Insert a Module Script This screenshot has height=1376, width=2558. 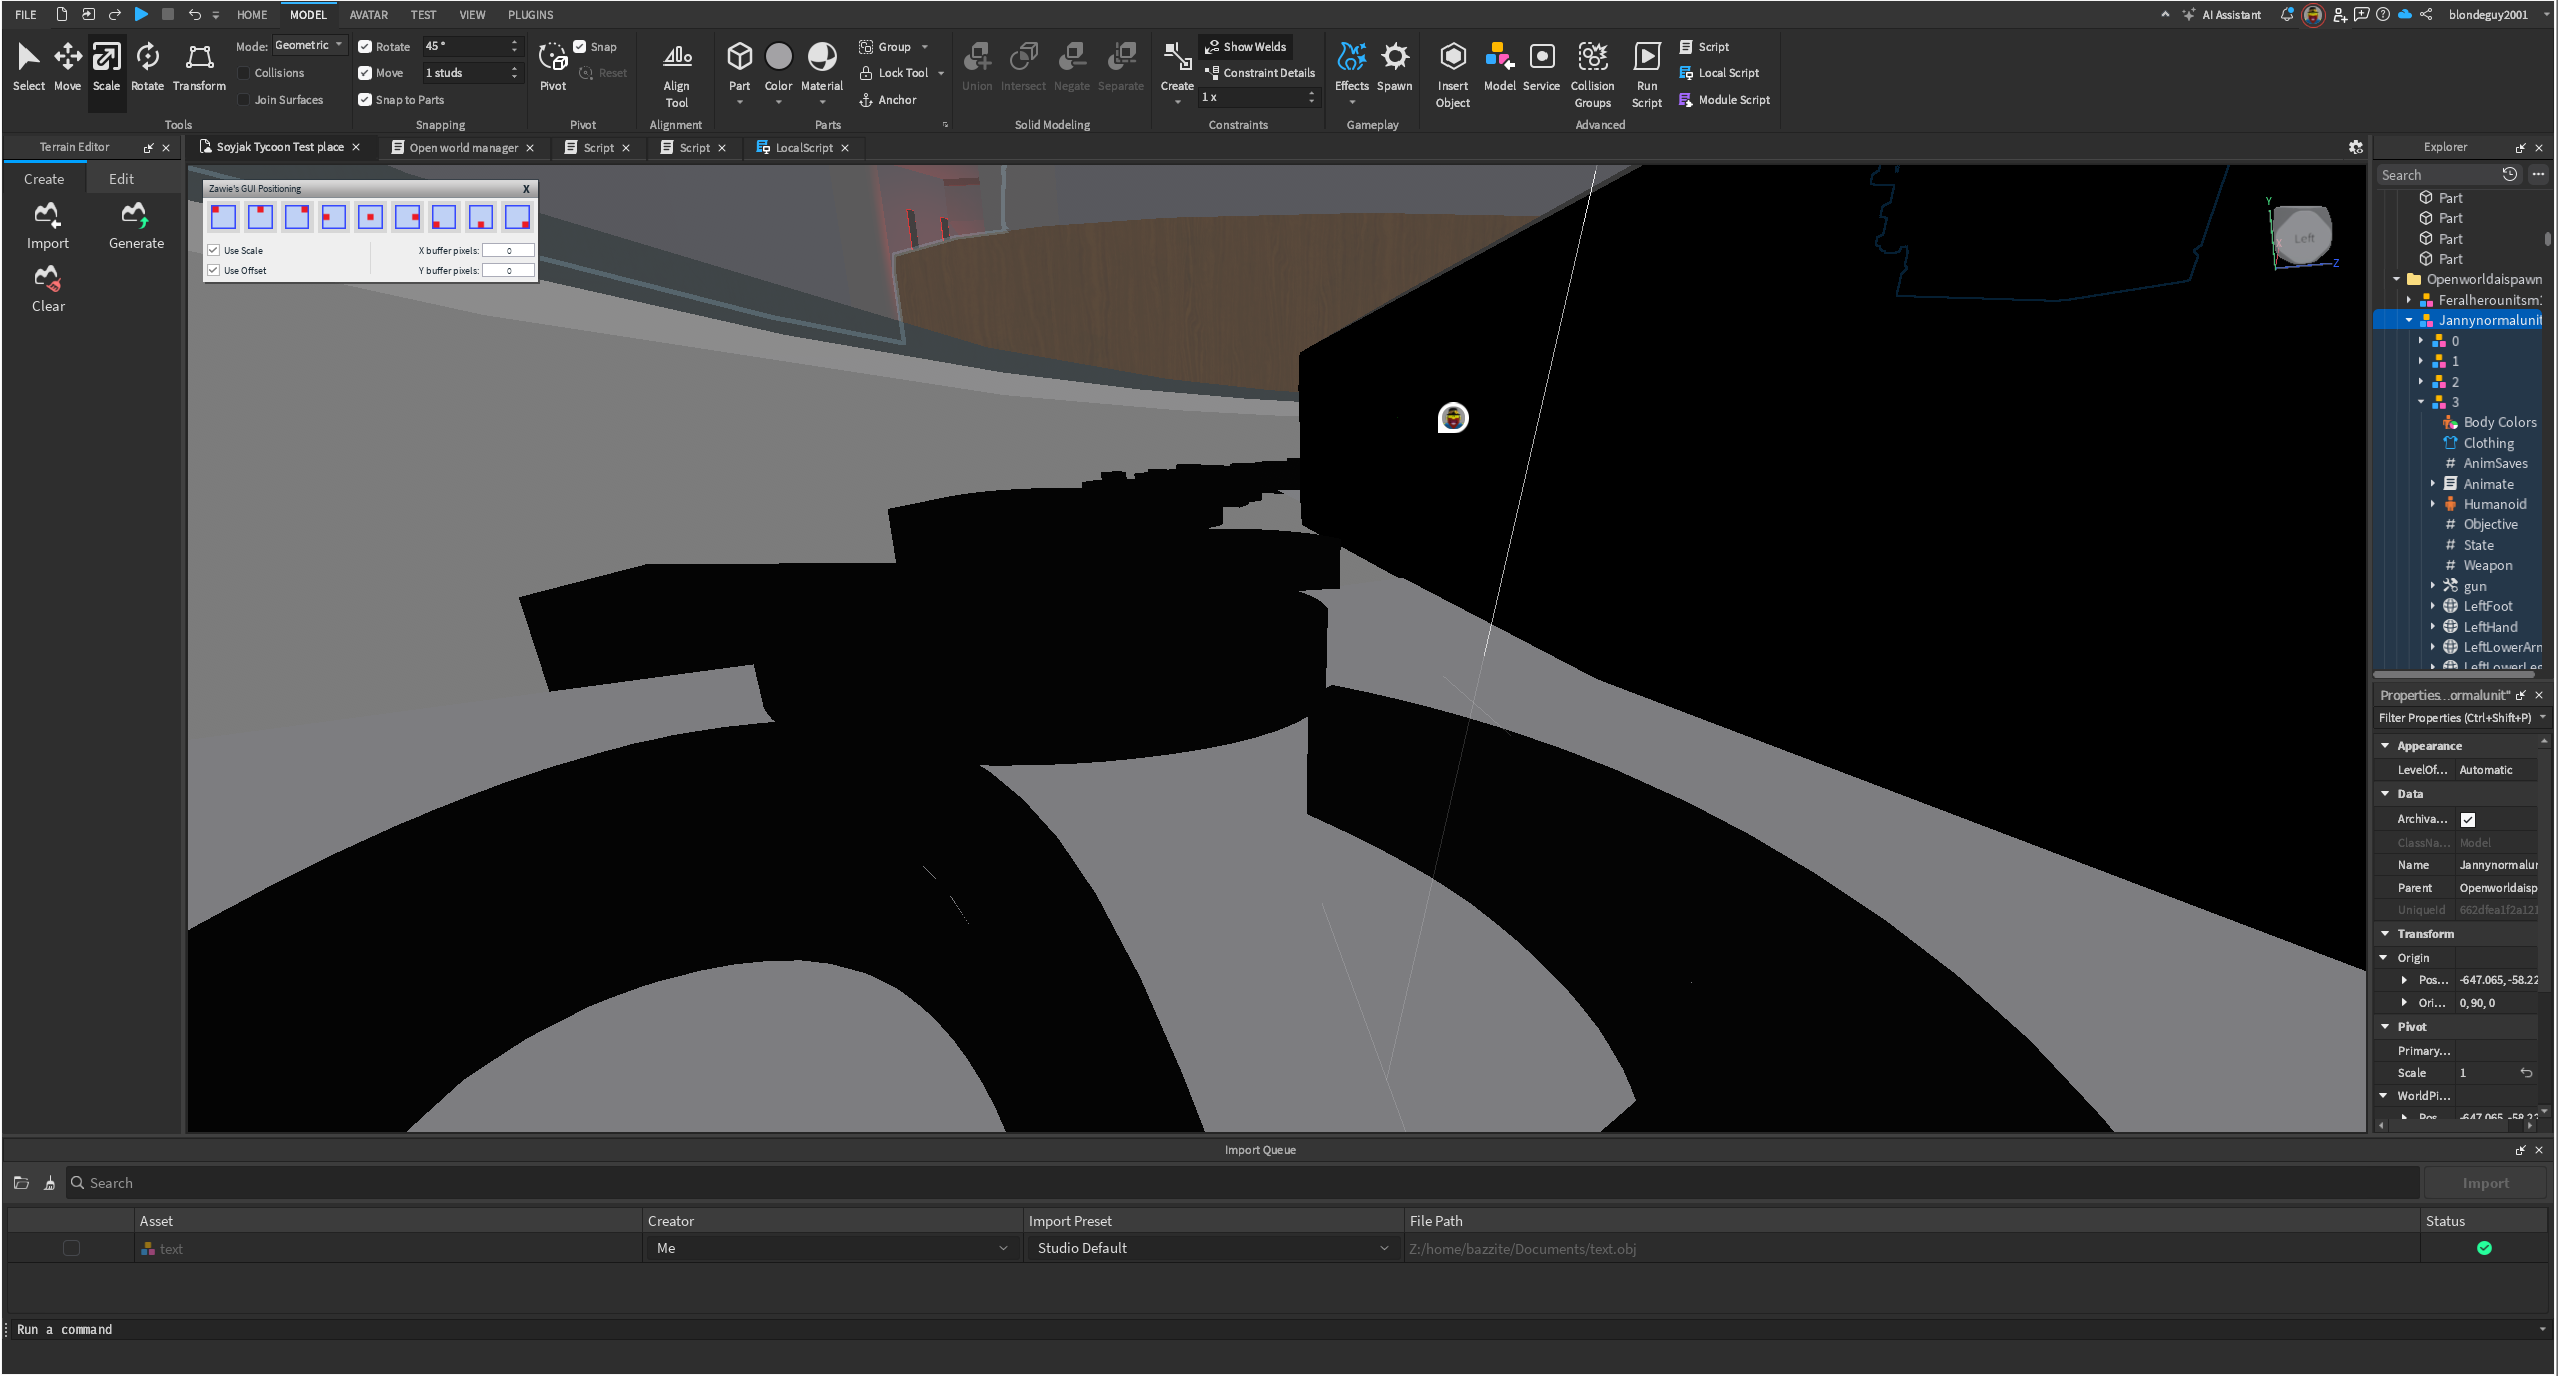pyautogui.click(x=1724, y=100)
